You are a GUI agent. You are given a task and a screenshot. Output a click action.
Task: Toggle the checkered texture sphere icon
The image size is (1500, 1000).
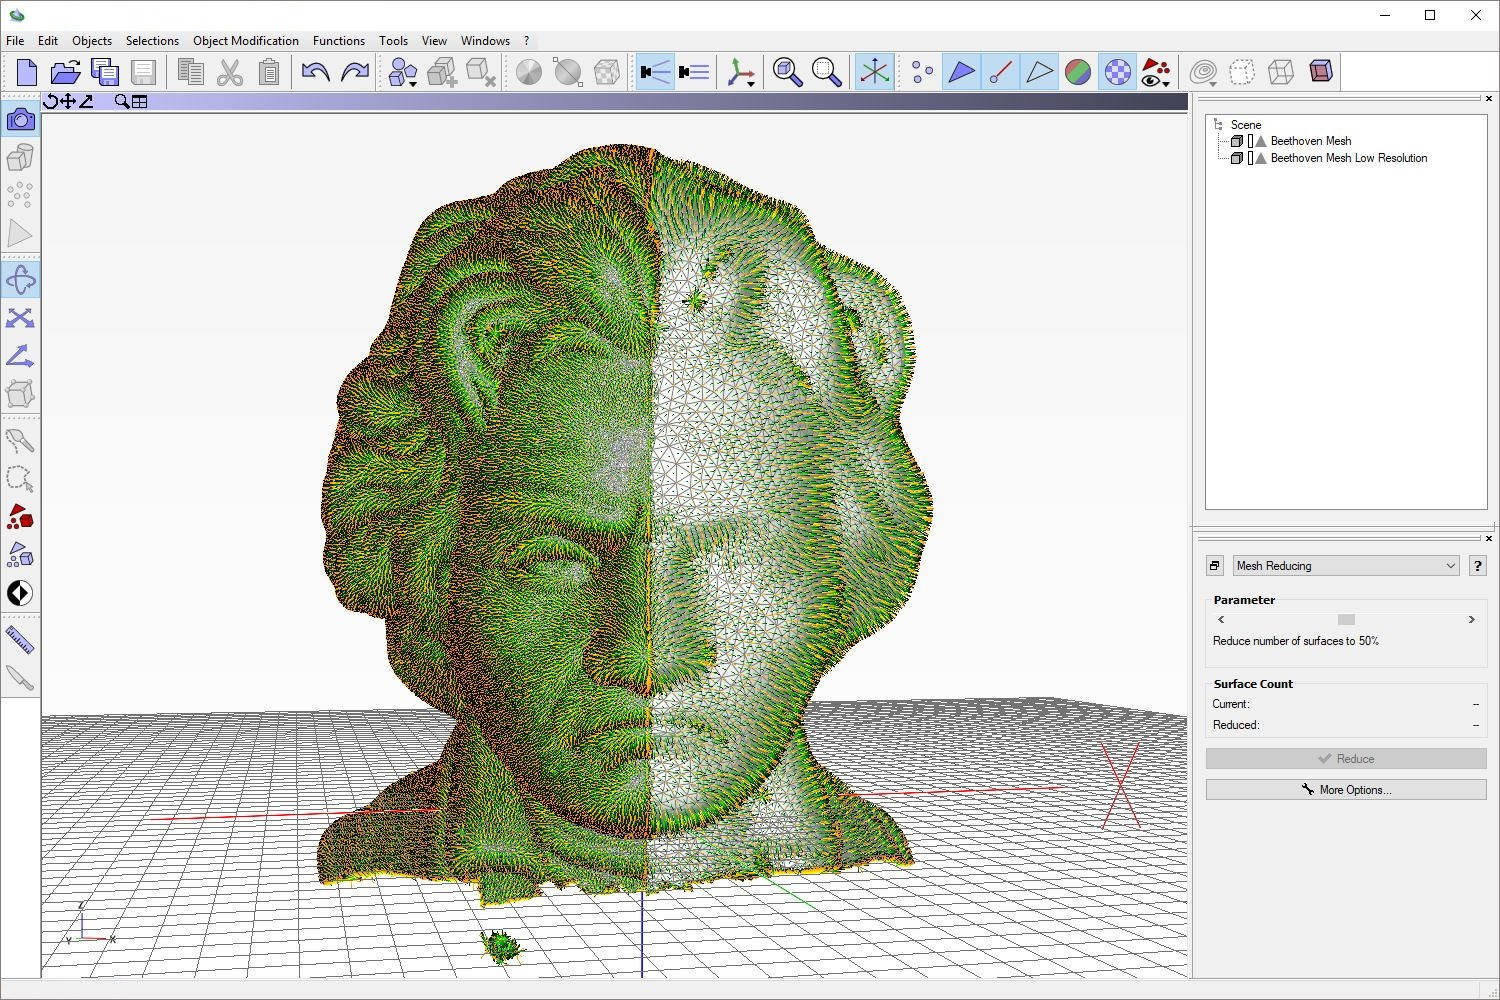click(x=1117, y=72)
